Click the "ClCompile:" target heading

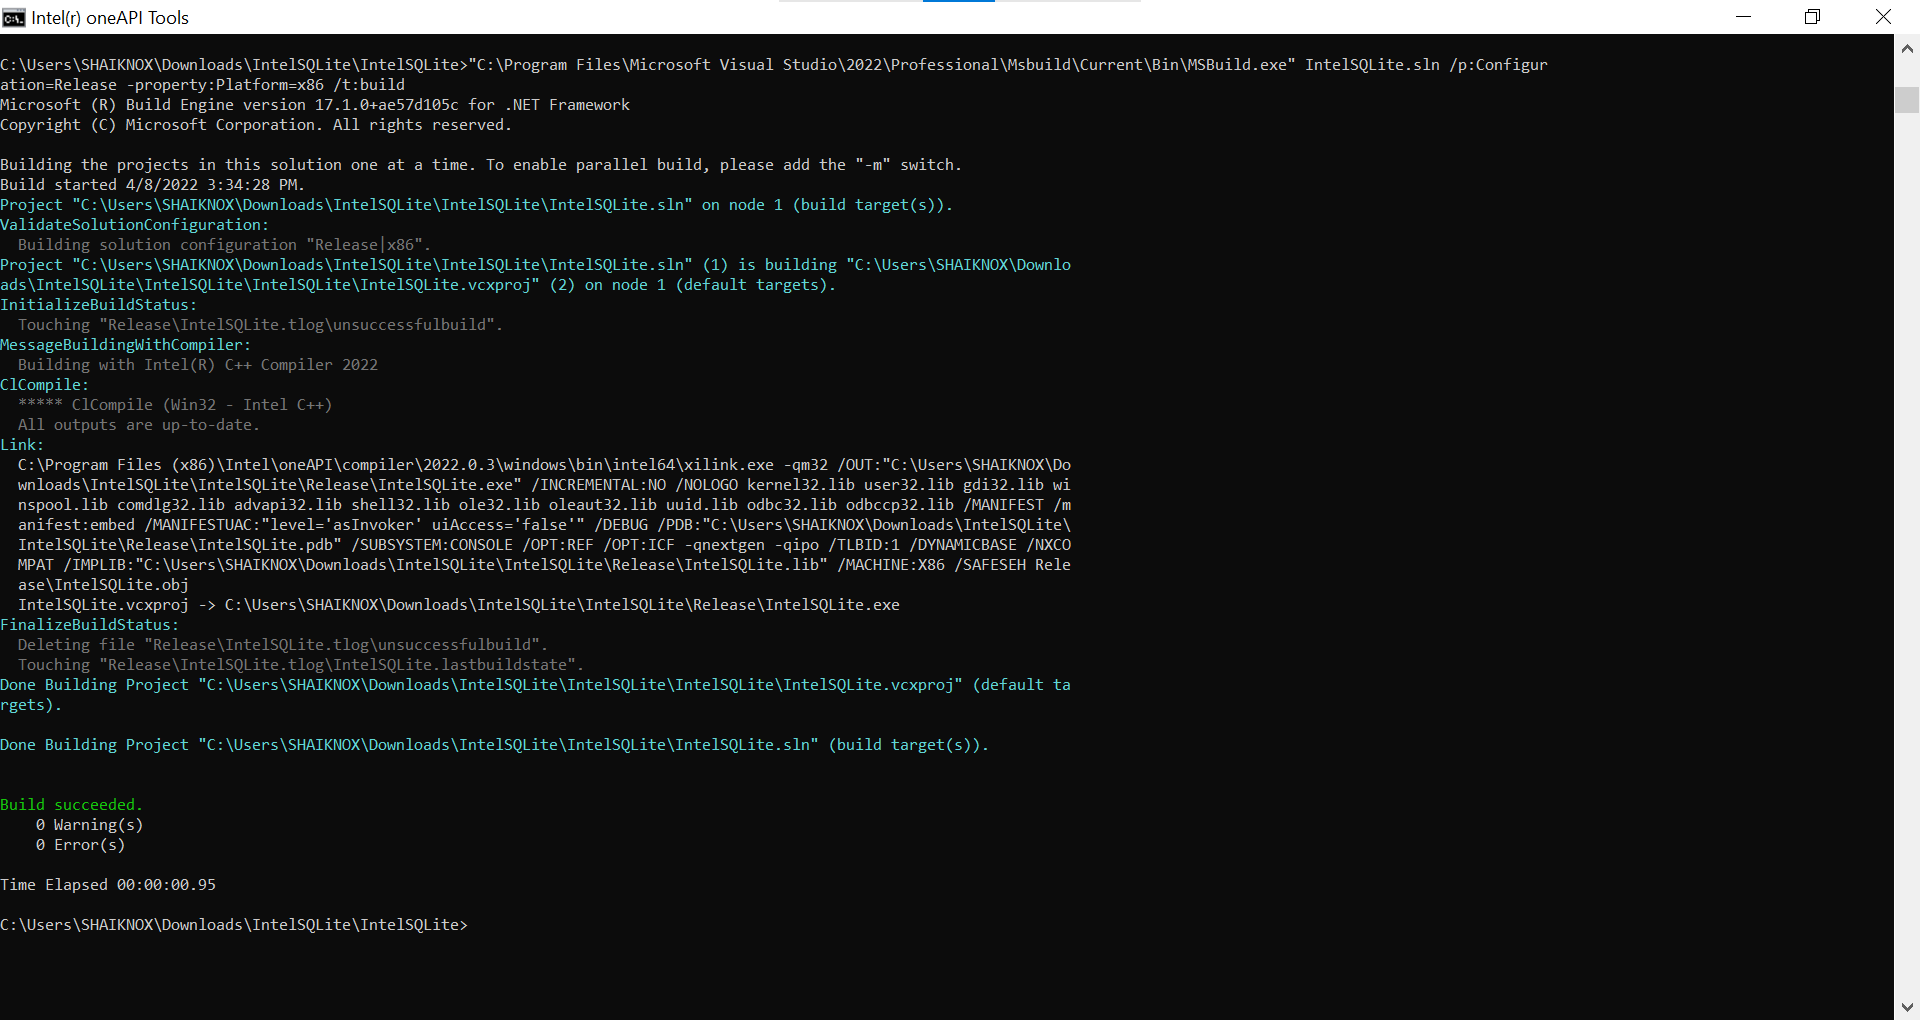pos(44,385)
